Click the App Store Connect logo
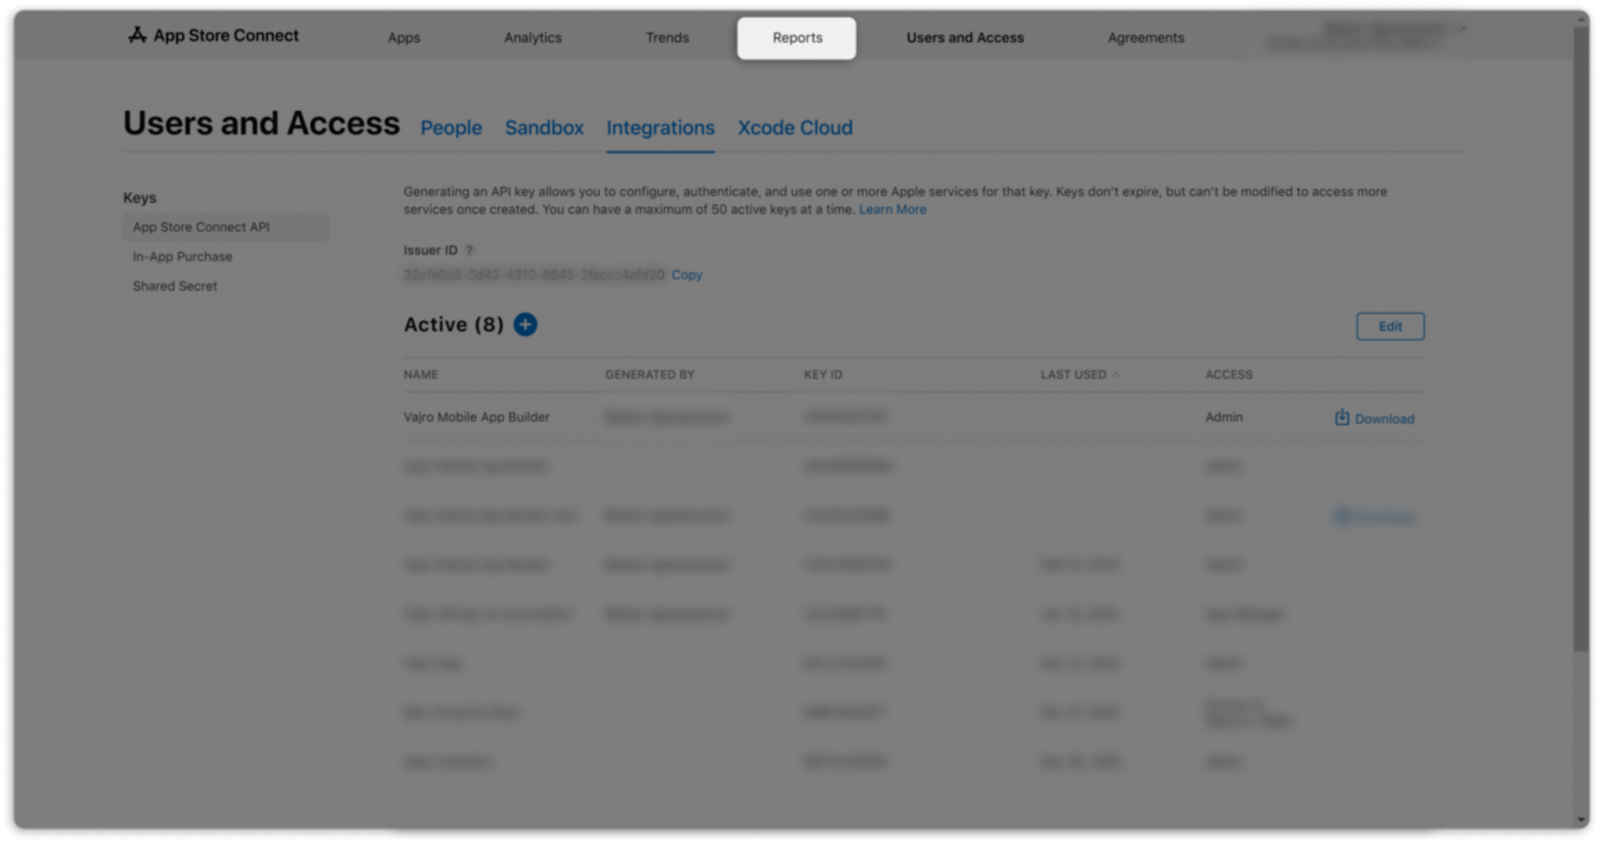Viewport: 1600px width, 843px height. (x=213, y=36)
